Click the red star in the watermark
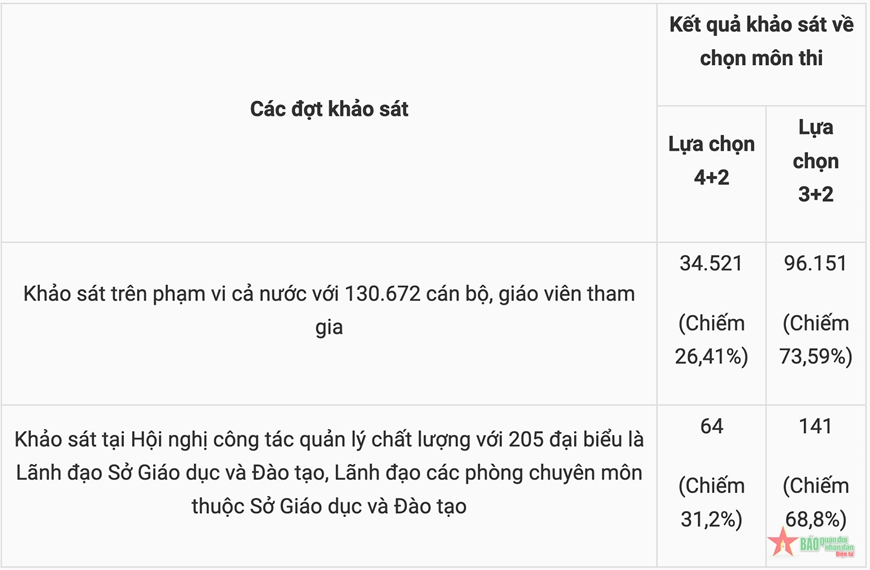 tap(782, 542)
